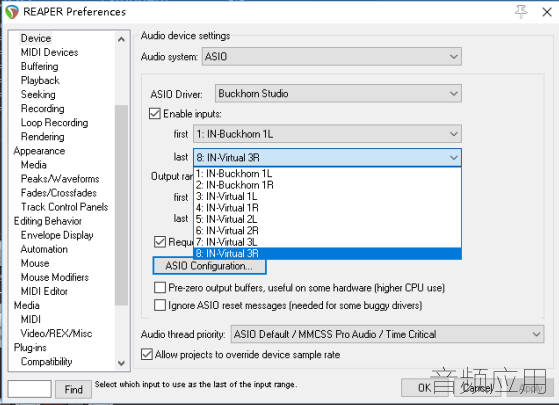Image resolution: width=559 pixels, height=405 pixels.
Task: Choose 2: IN-Buckhorn 1R from the list
Action: pos(327,185)
